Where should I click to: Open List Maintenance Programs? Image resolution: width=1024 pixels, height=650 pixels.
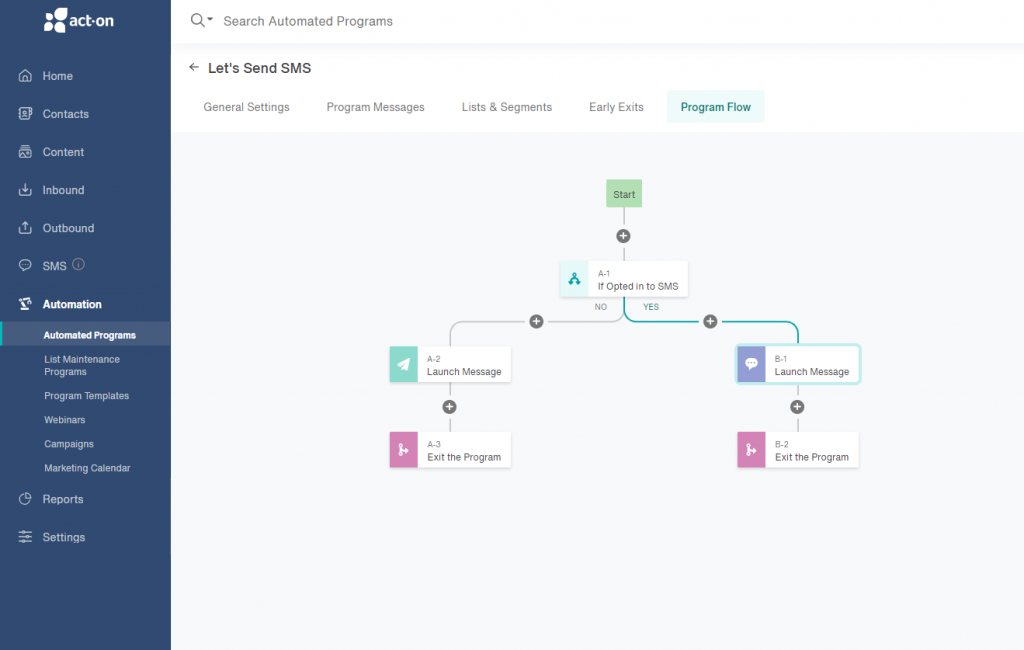(x=82, y=365)
